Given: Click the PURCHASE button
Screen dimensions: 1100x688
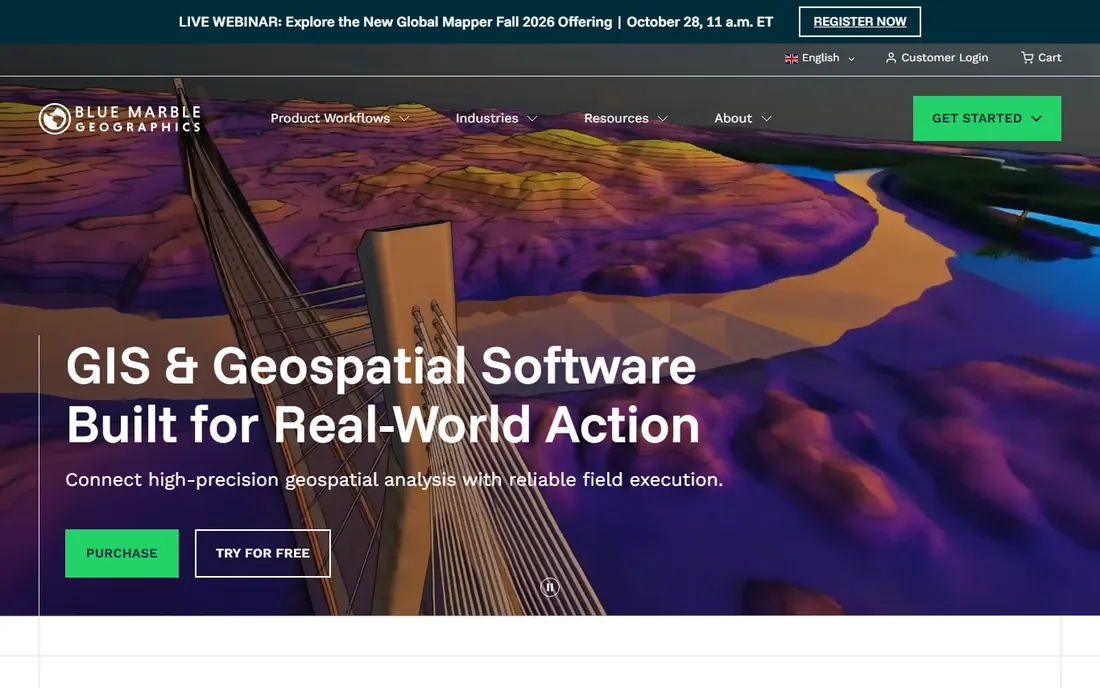Looking at the screenshot, I should click(x=122, y=553).
